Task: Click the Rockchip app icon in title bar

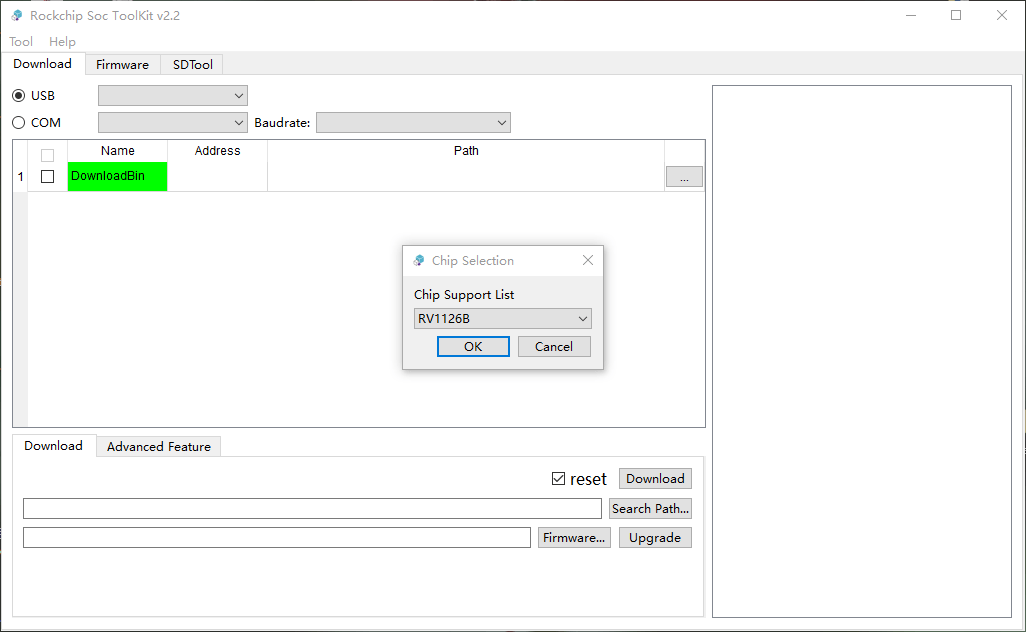Action: pyautogui.click(x=17, y=15)
